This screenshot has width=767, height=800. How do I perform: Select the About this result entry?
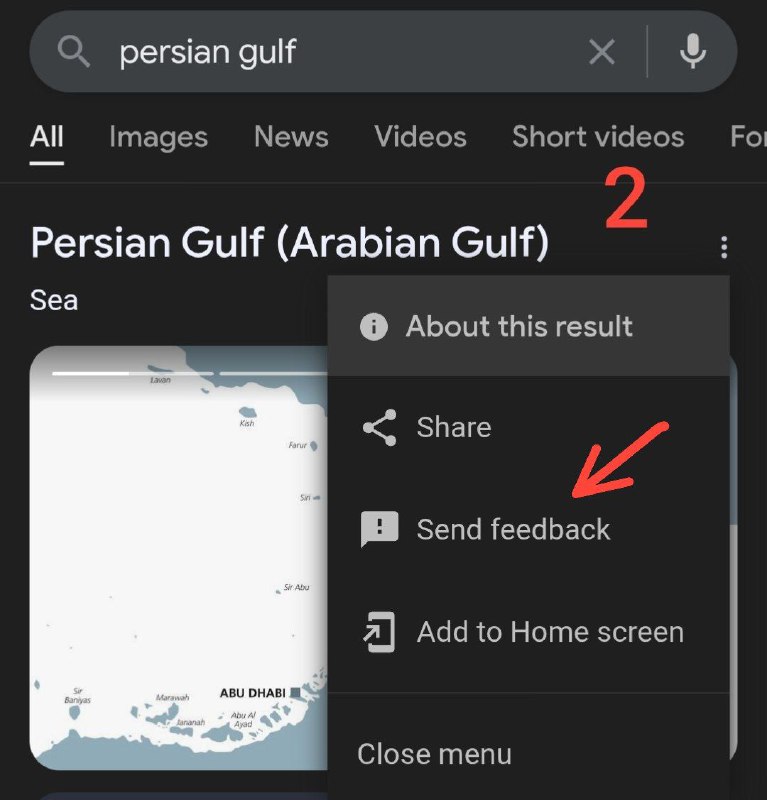tap(529, 326)
